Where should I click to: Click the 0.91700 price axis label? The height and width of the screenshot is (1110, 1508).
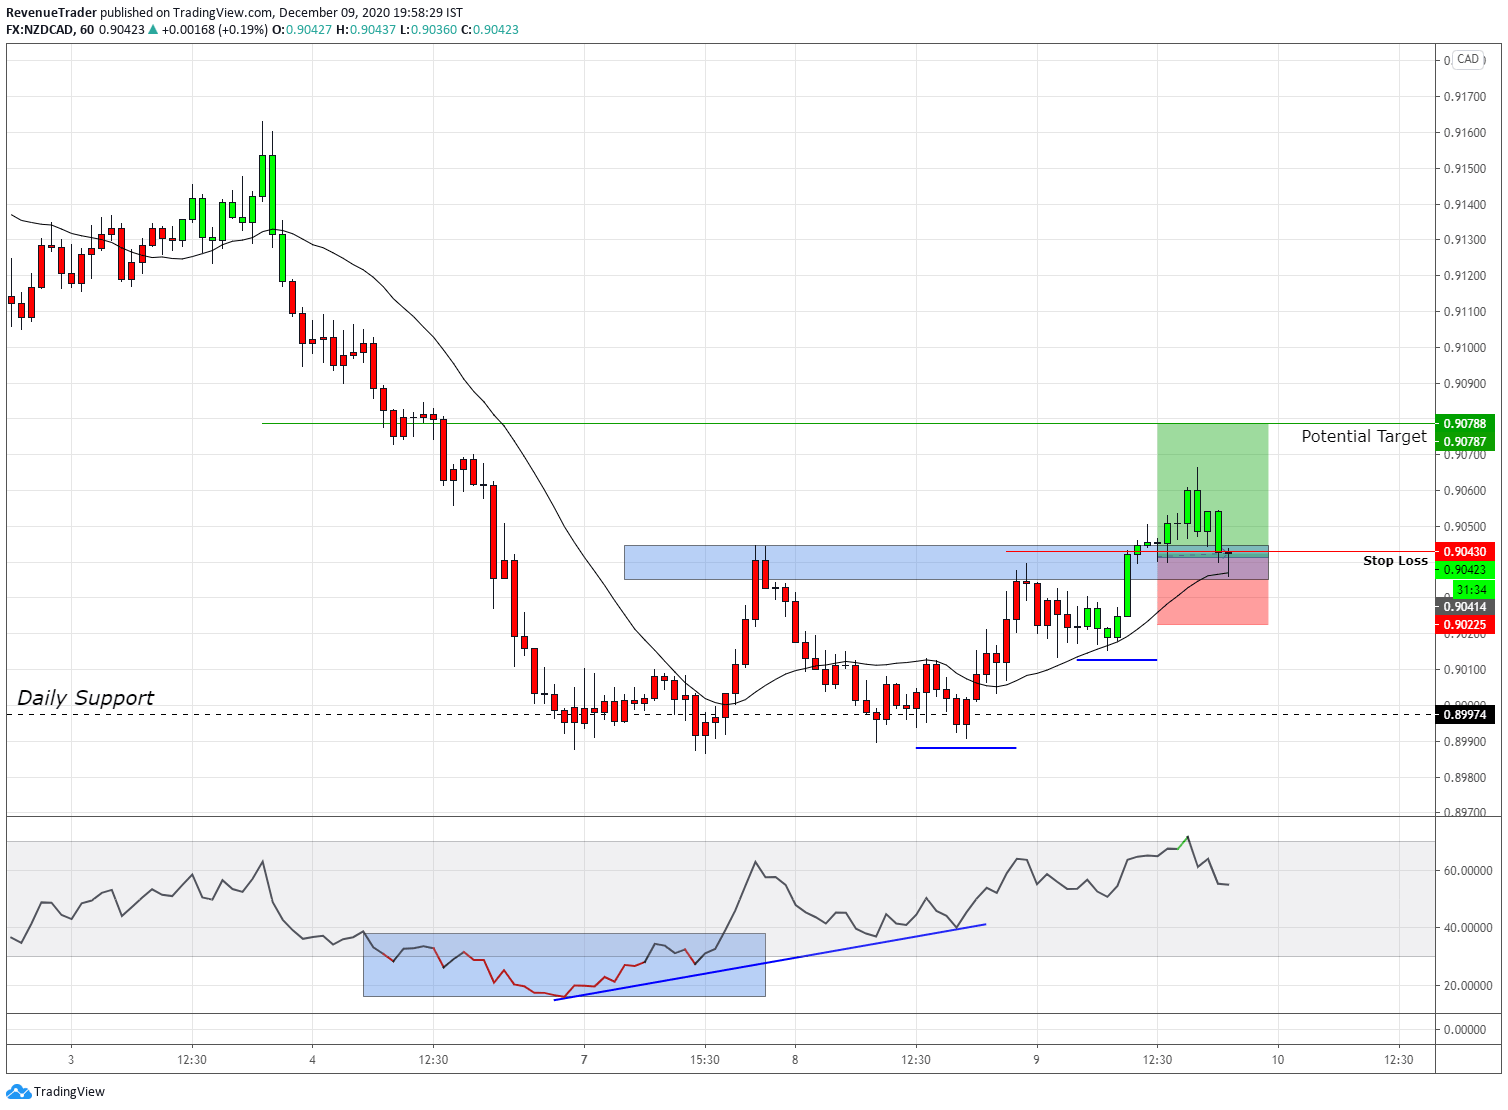pyautogui.click(x=1465, y=97)
